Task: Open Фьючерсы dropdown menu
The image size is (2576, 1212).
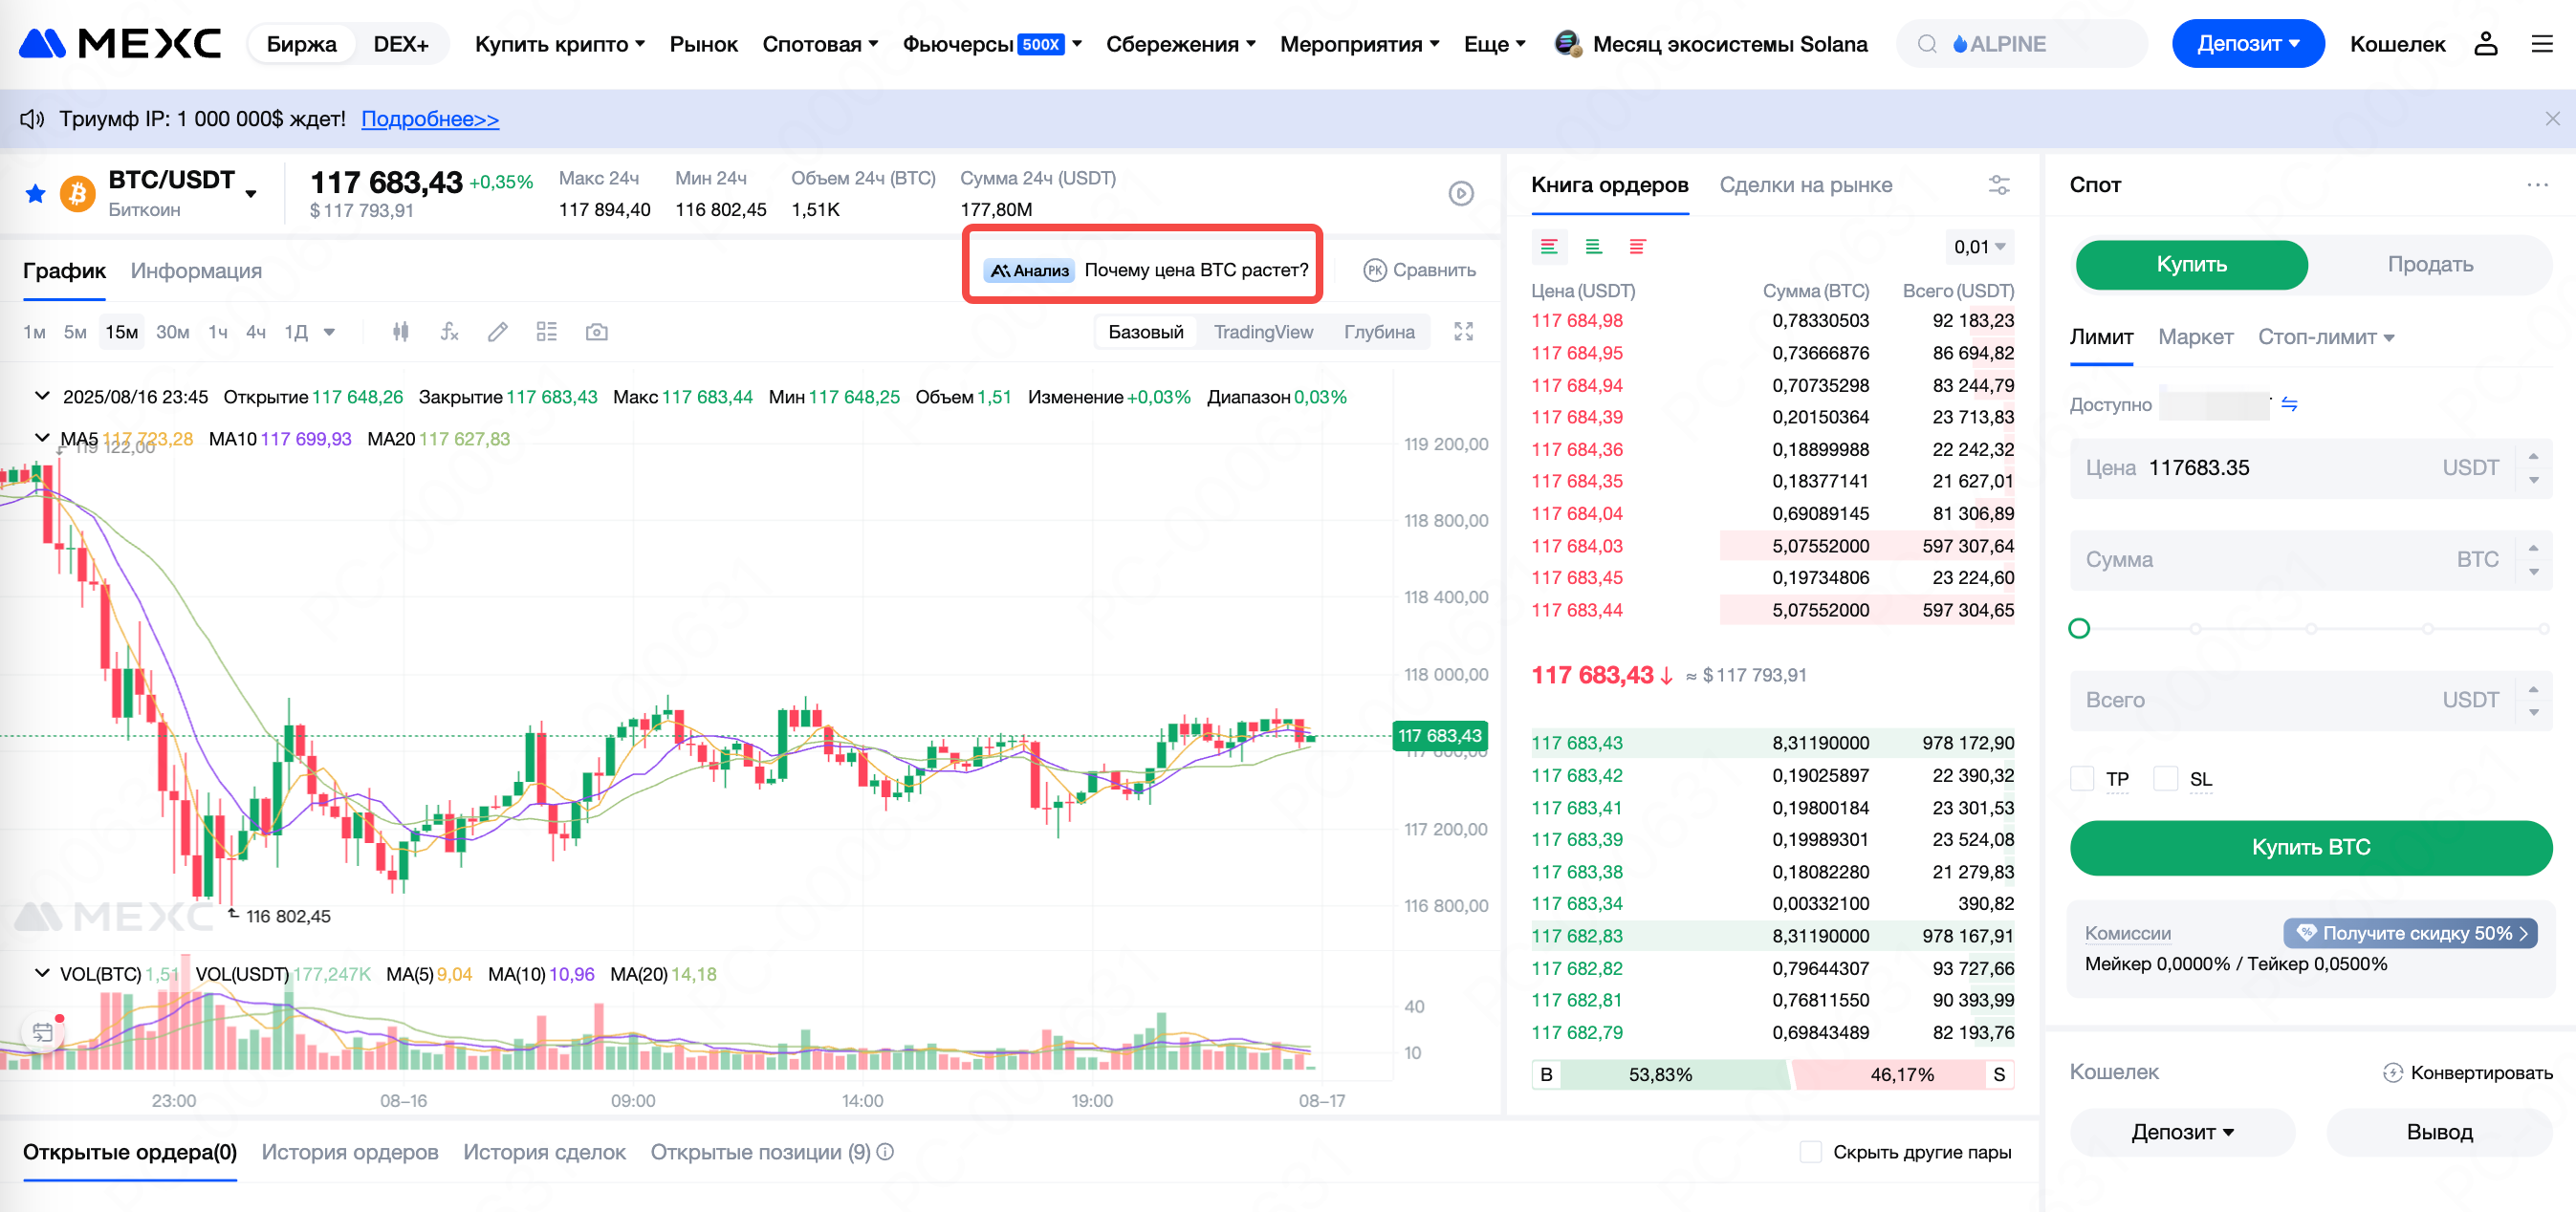Action: [x=992, y=44]
